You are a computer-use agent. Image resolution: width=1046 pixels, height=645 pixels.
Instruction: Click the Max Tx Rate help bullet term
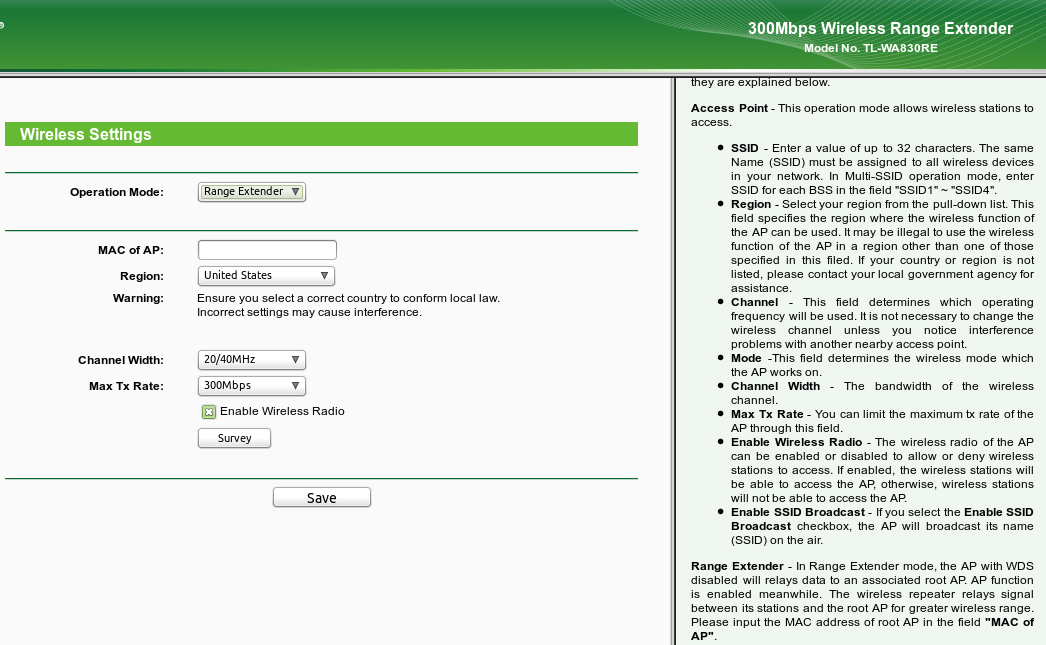click(767, 414)
